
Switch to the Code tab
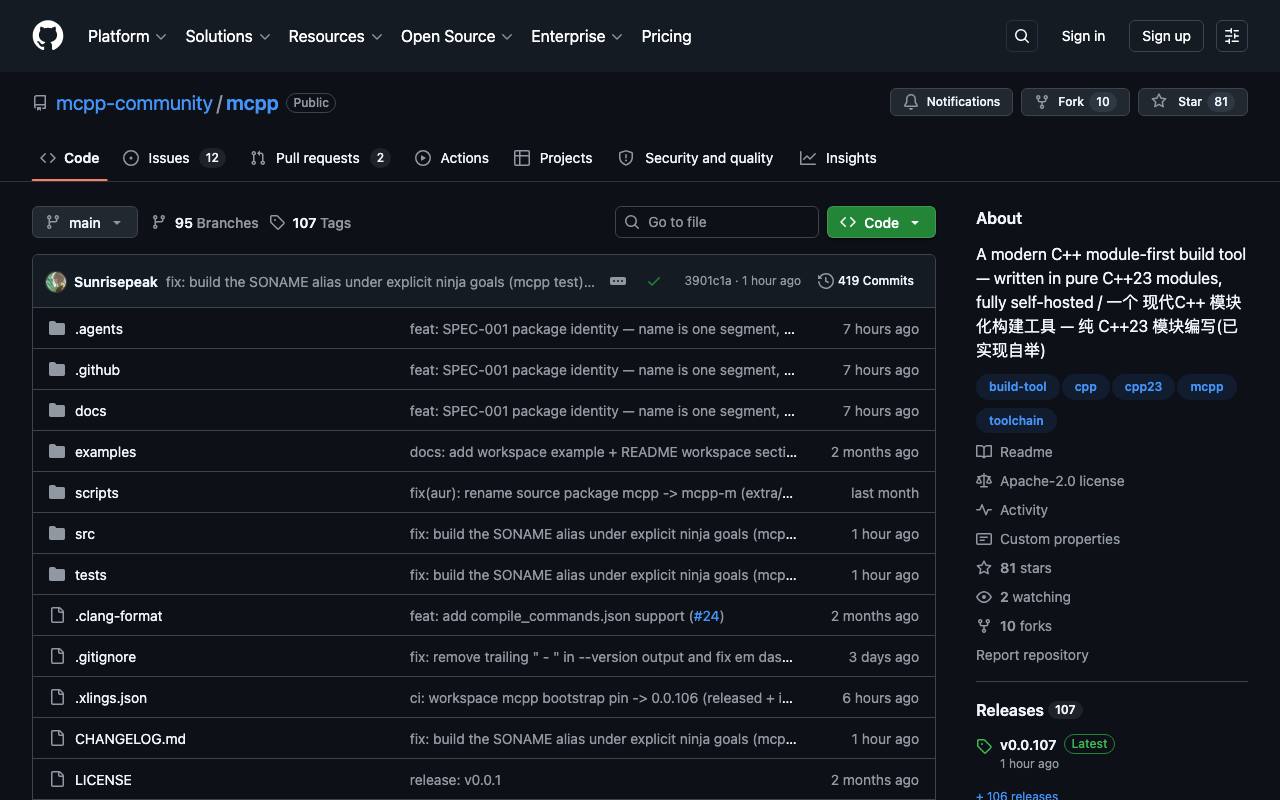[x=69, y=158]
